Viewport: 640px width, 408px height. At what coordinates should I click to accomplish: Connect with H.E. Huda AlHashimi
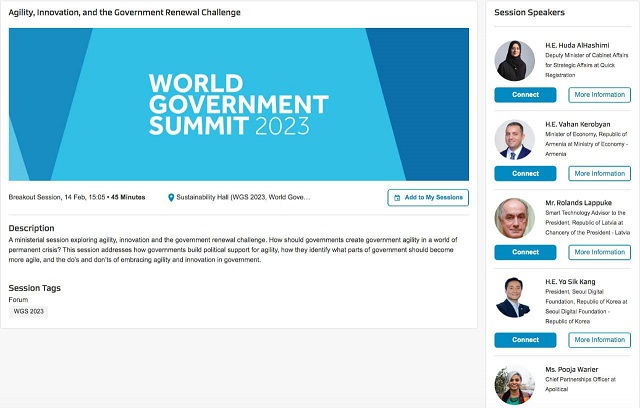pyautogui.click(x=525, y=95)
